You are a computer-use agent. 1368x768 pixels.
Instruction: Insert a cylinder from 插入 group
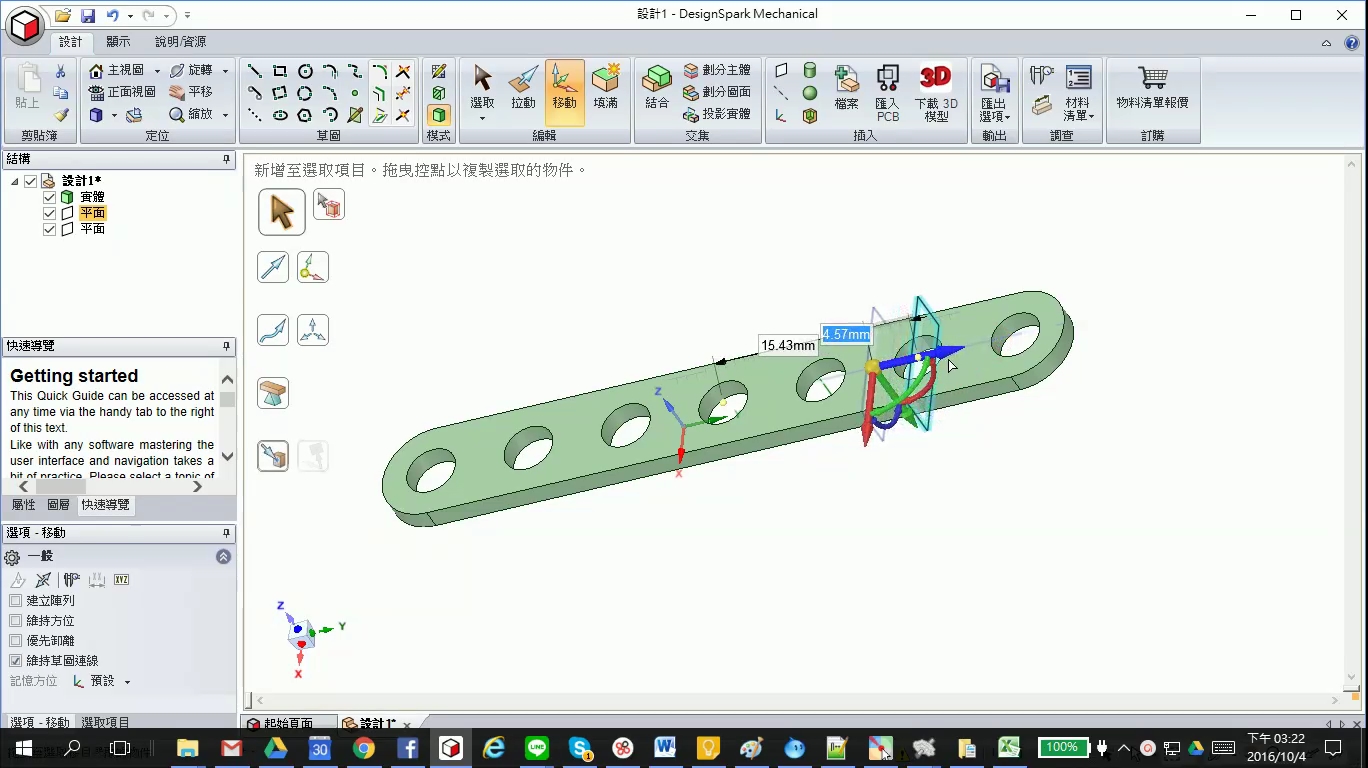tap(810, 71)
